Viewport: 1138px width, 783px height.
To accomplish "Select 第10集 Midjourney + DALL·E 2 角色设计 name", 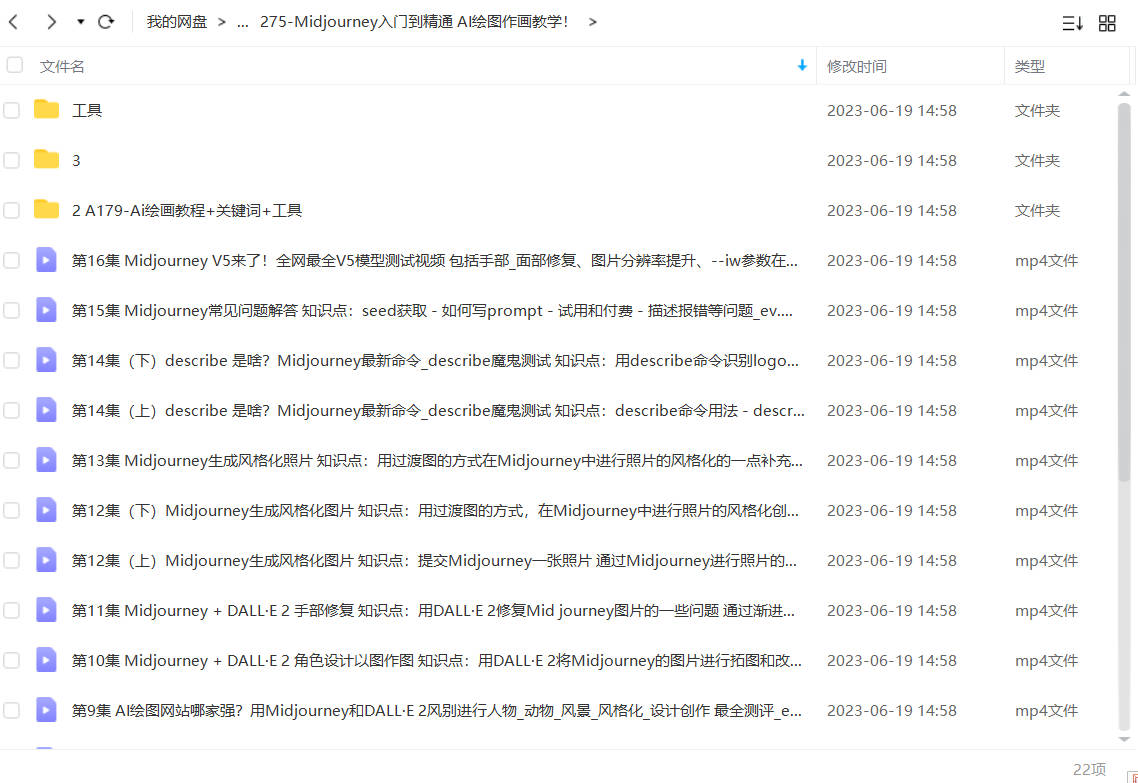I will click(436, 661).
